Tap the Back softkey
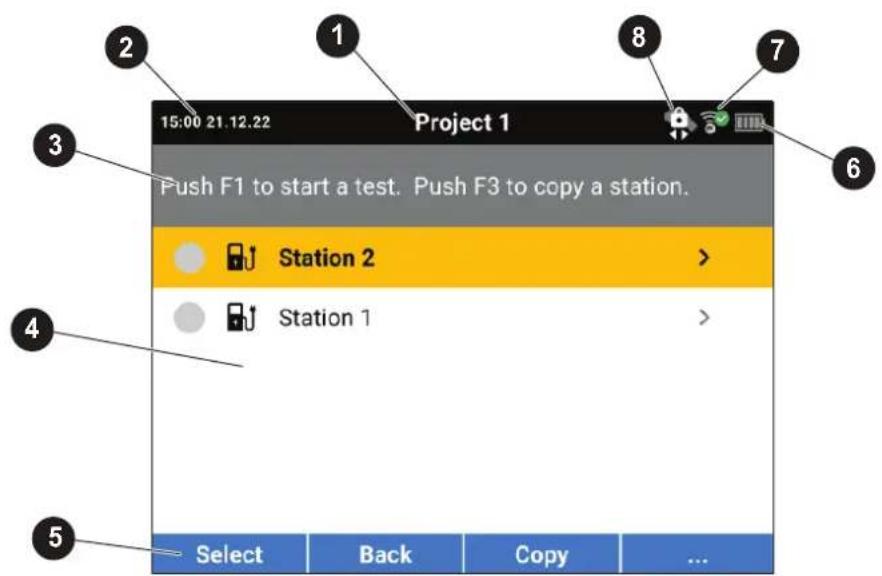 pyautogui.click(x=385, y=555)
